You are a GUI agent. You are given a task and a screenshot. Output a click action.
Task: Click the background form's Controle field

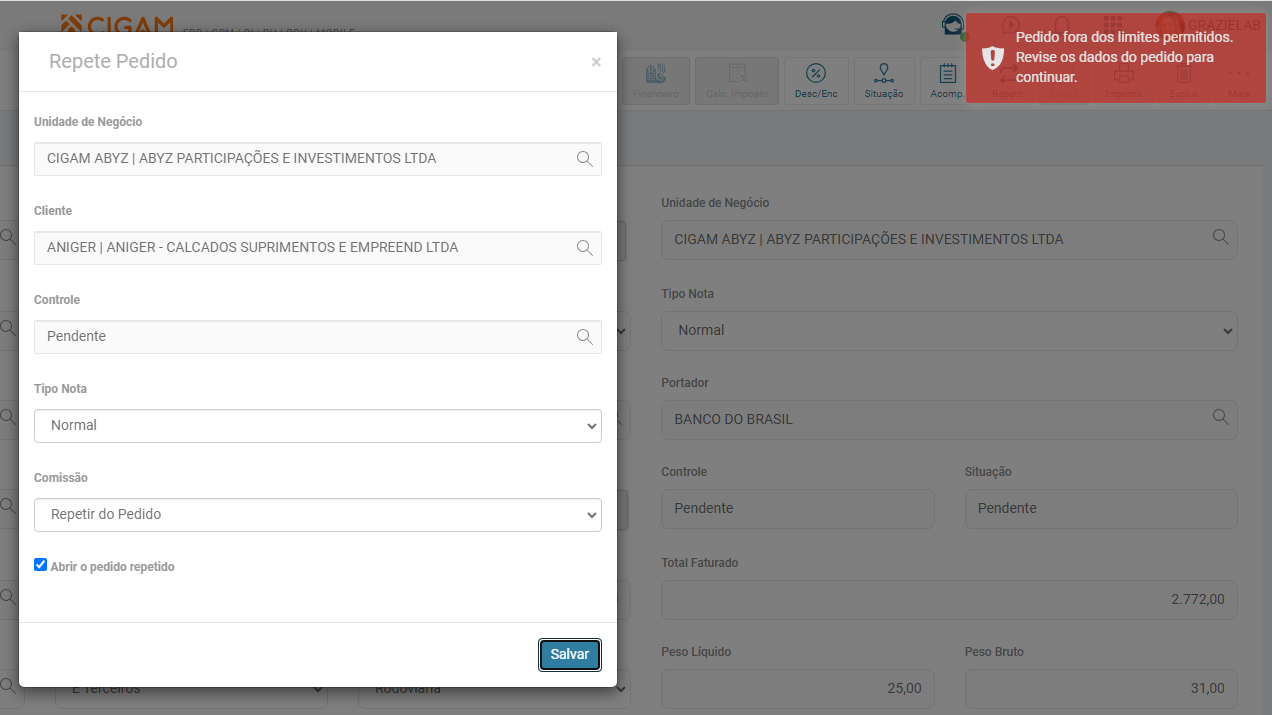click(798, 509)
